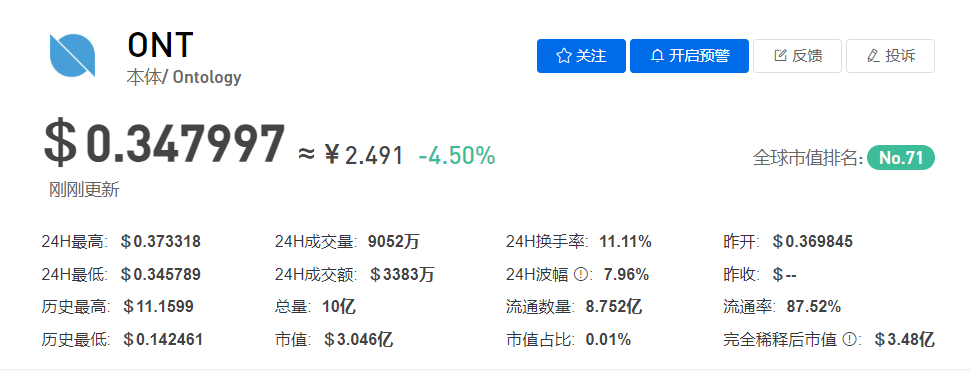The image size is (970, 371).
Task: Click the edit icon in 反馈 button
Action: click(781, 56)
